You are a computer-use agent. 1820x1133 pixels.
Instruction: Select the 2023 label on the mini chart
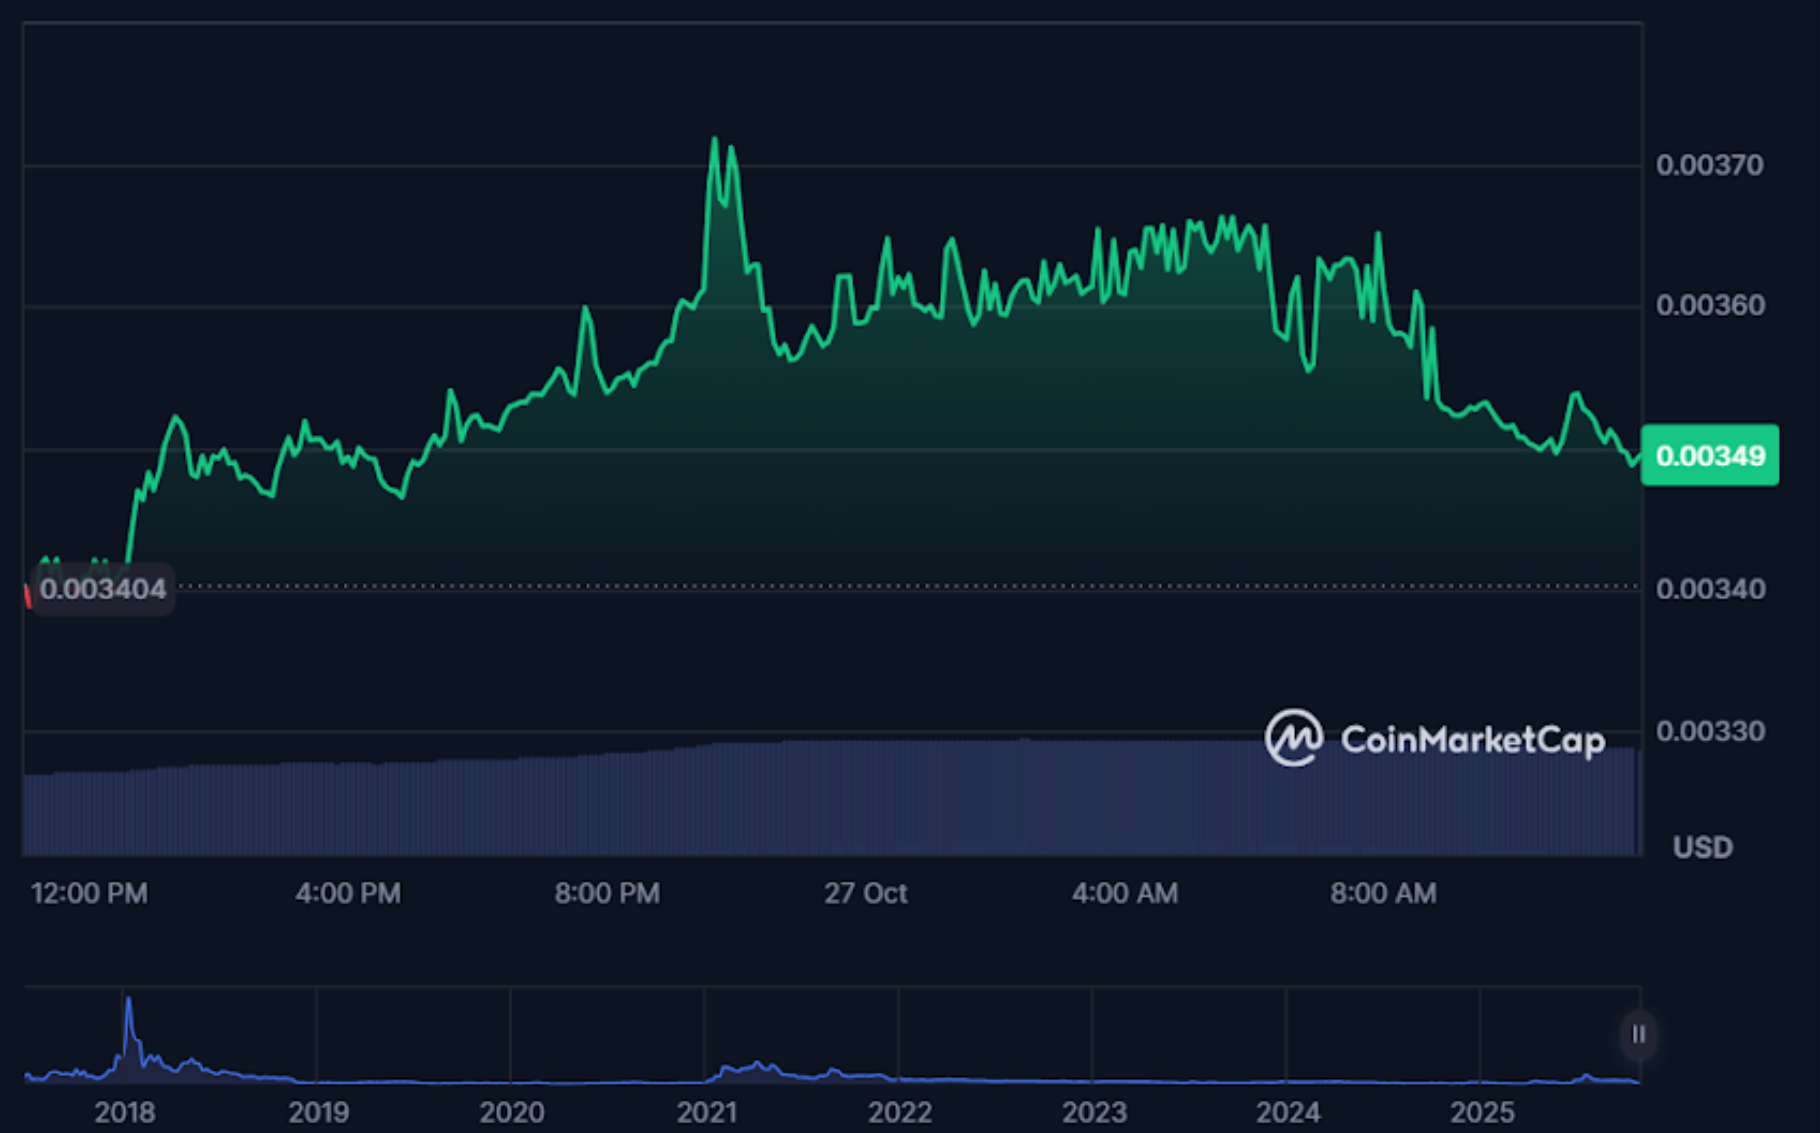[x=1097, y=1110]
